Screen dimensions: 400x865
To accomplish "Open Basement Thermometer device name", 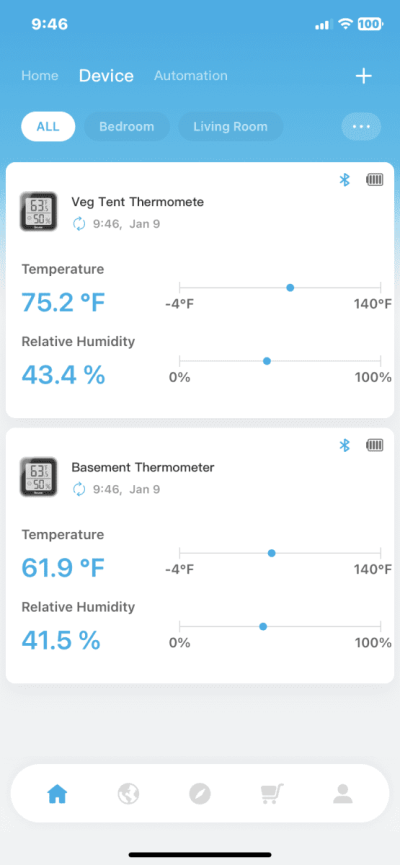I will click(x=143, y=467).
